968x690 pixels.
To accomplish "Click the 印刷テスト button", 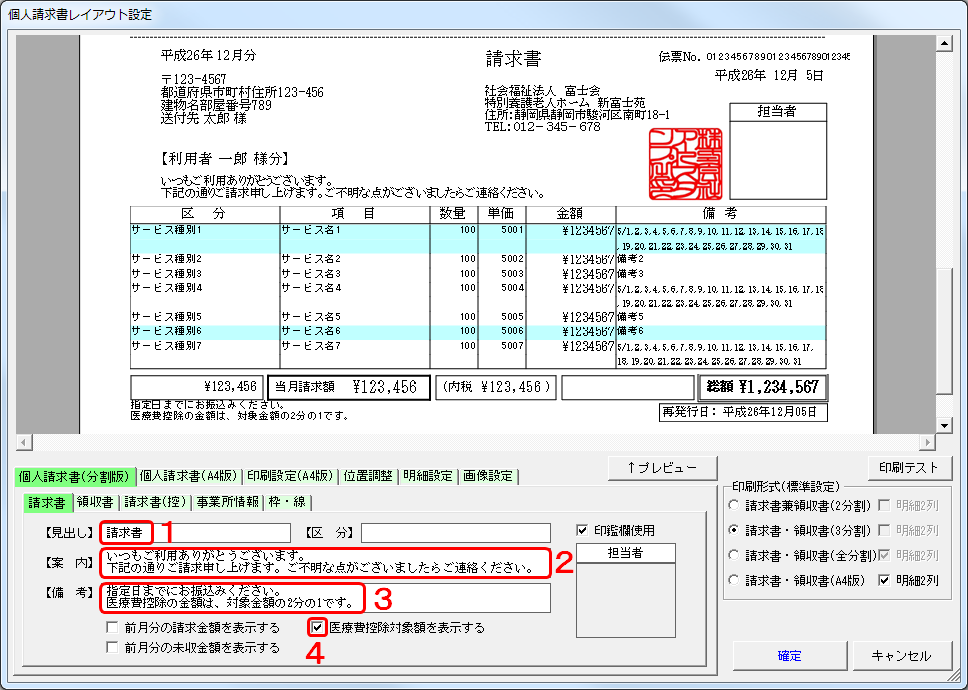I will click(x=908, y=467).
